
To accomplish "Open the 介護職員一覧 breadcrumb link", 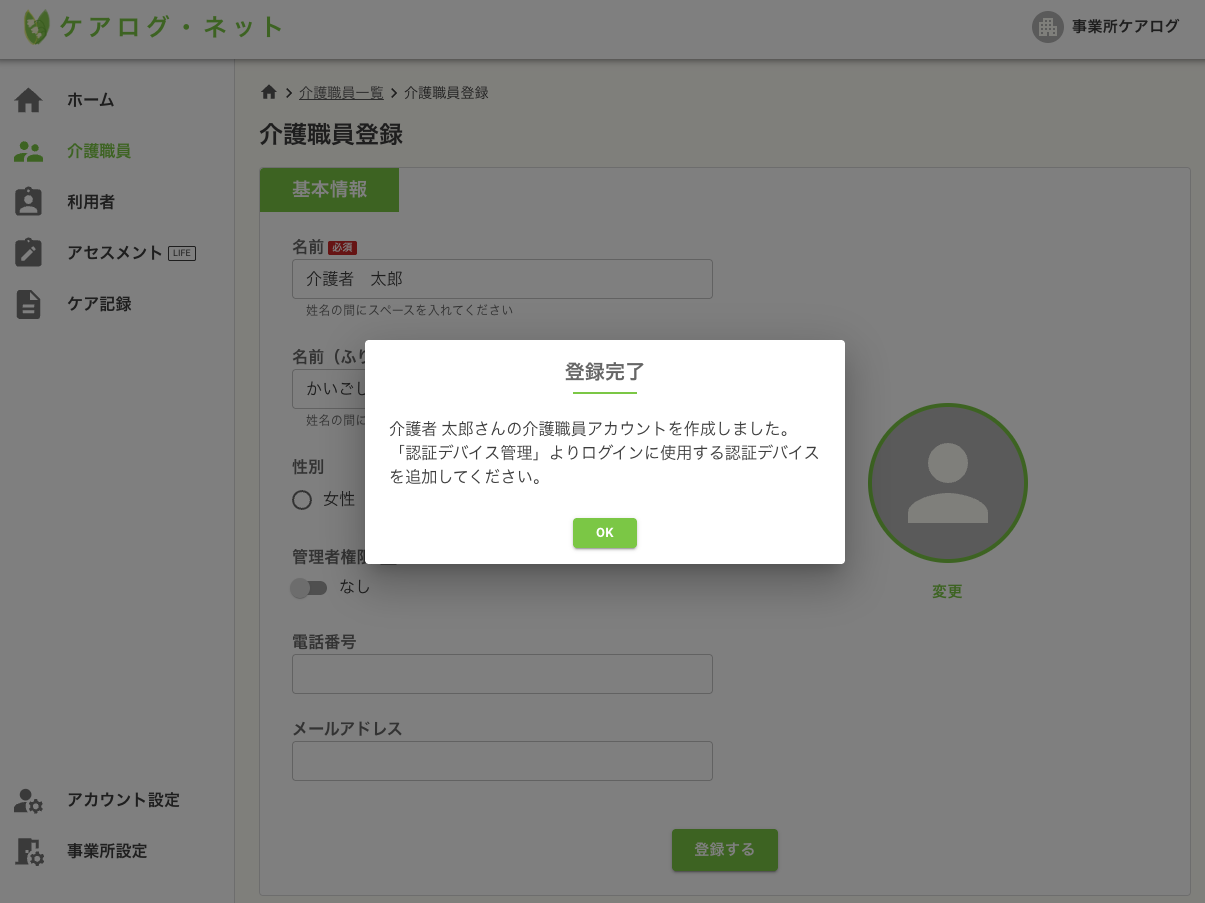I will [341, 92].
